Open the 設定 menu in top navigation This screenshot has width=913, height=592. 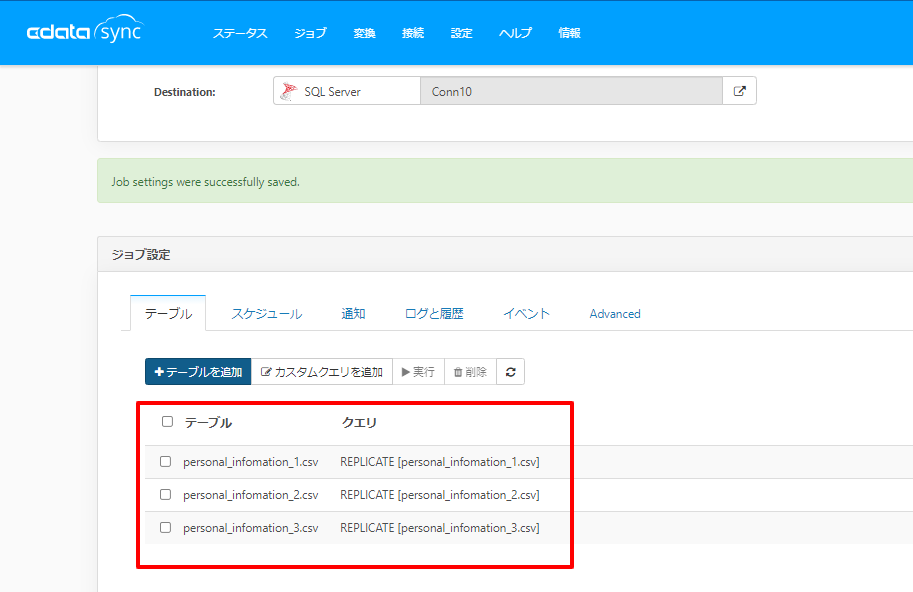pyautogui.click(x=461, y=33)
